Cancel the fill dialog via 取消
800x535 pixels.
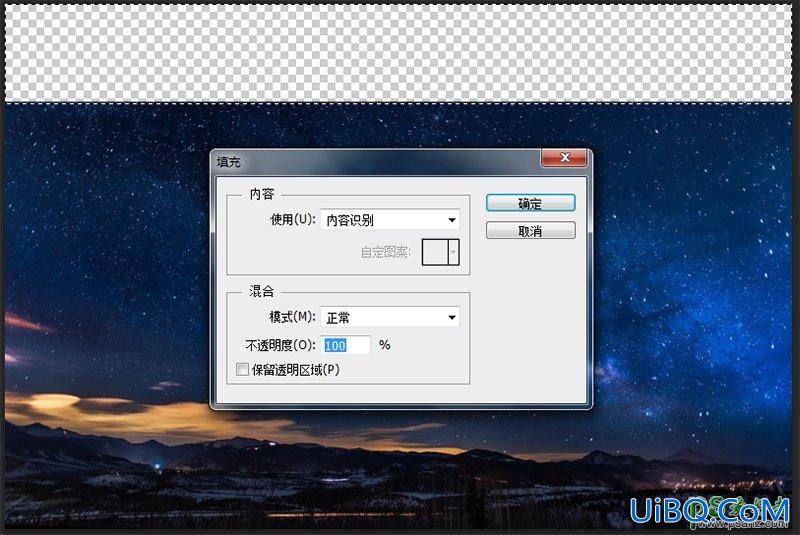click(530, 231)
